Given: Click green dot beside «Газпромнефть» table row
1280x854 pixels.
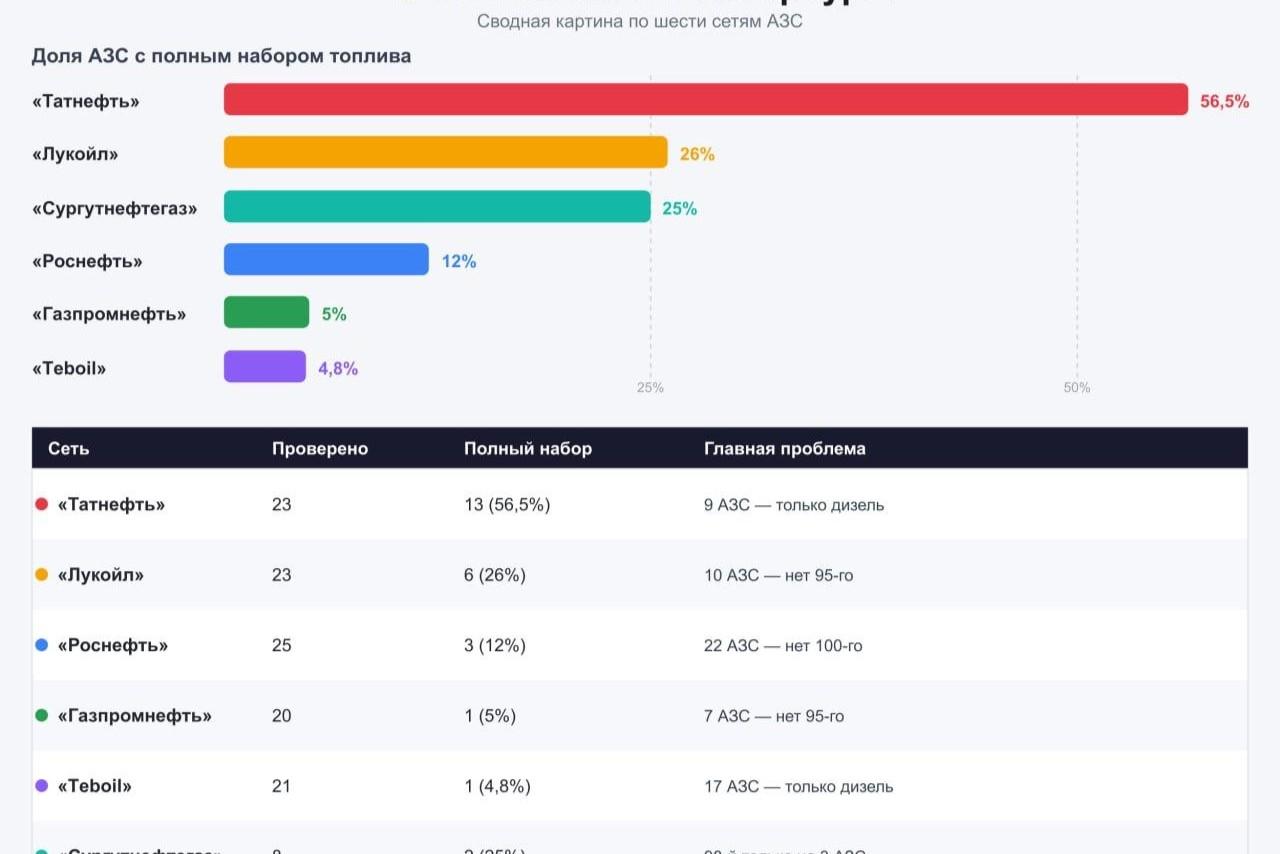Looking at the screenshot, I should [41, 715].
